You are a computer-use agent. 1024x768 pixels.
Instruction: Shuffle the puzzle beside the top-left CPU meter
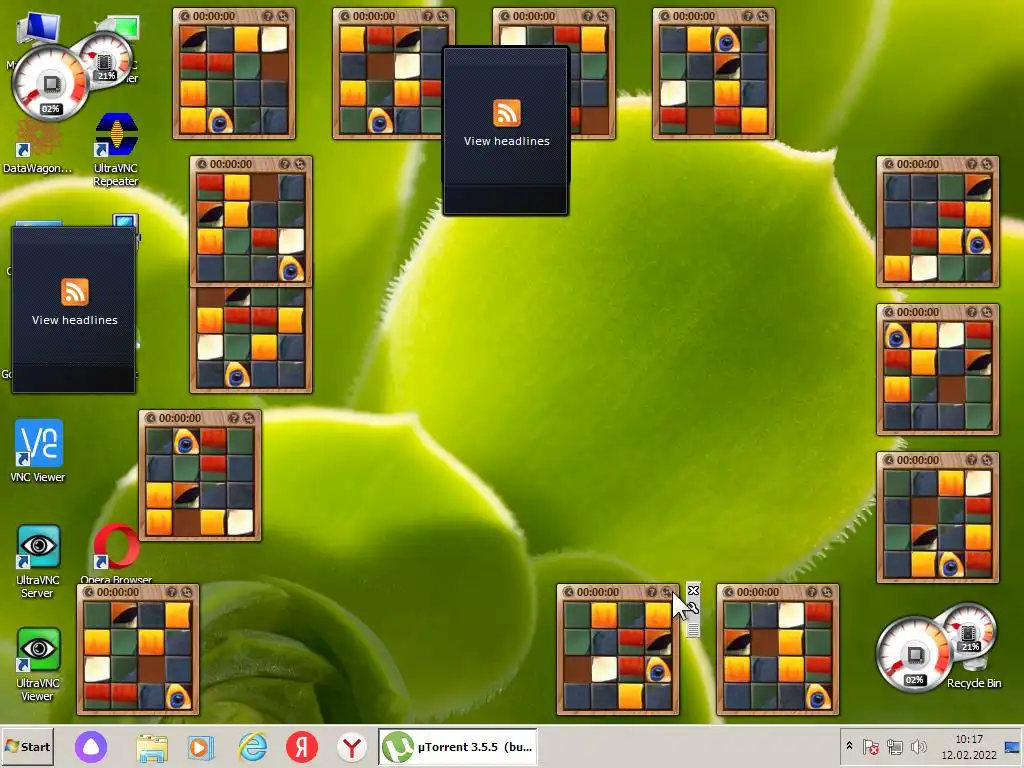tap(283, 16)
